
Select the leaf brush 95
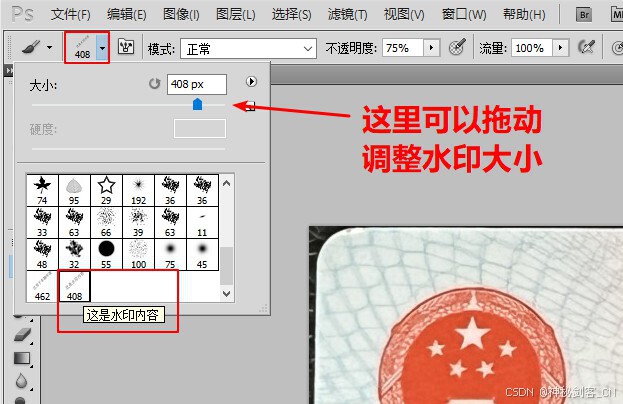74,190
